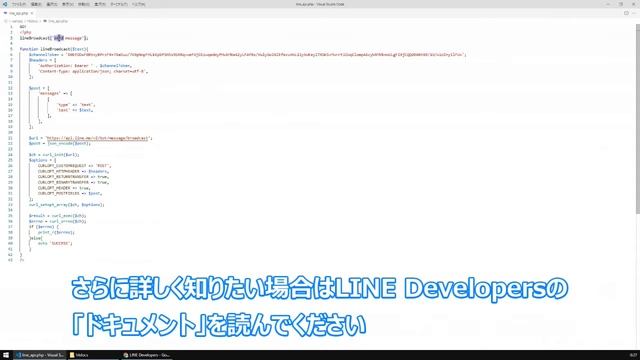Click the 'text' => $text line

(75, 110)
